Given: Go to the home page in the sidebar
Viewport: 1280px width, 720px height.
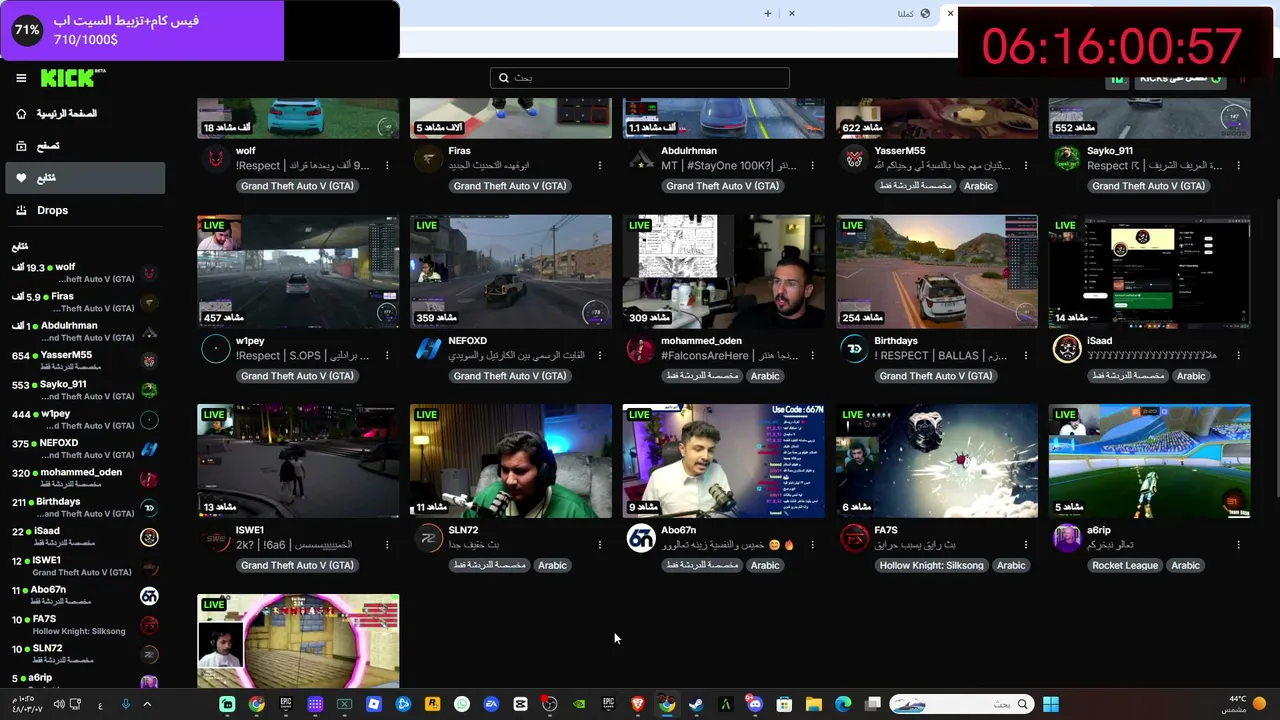Looking at the screenshot, I should pyautogui.click(x=85, y=114).
